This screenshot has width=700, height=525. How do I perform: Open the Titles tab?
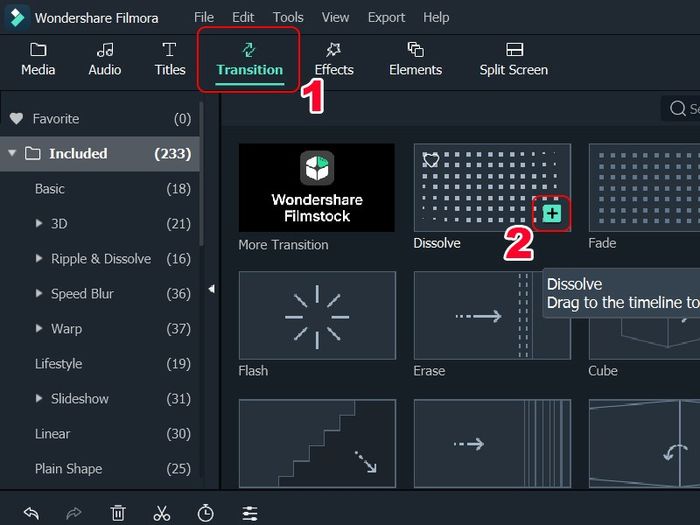point(170,59)
